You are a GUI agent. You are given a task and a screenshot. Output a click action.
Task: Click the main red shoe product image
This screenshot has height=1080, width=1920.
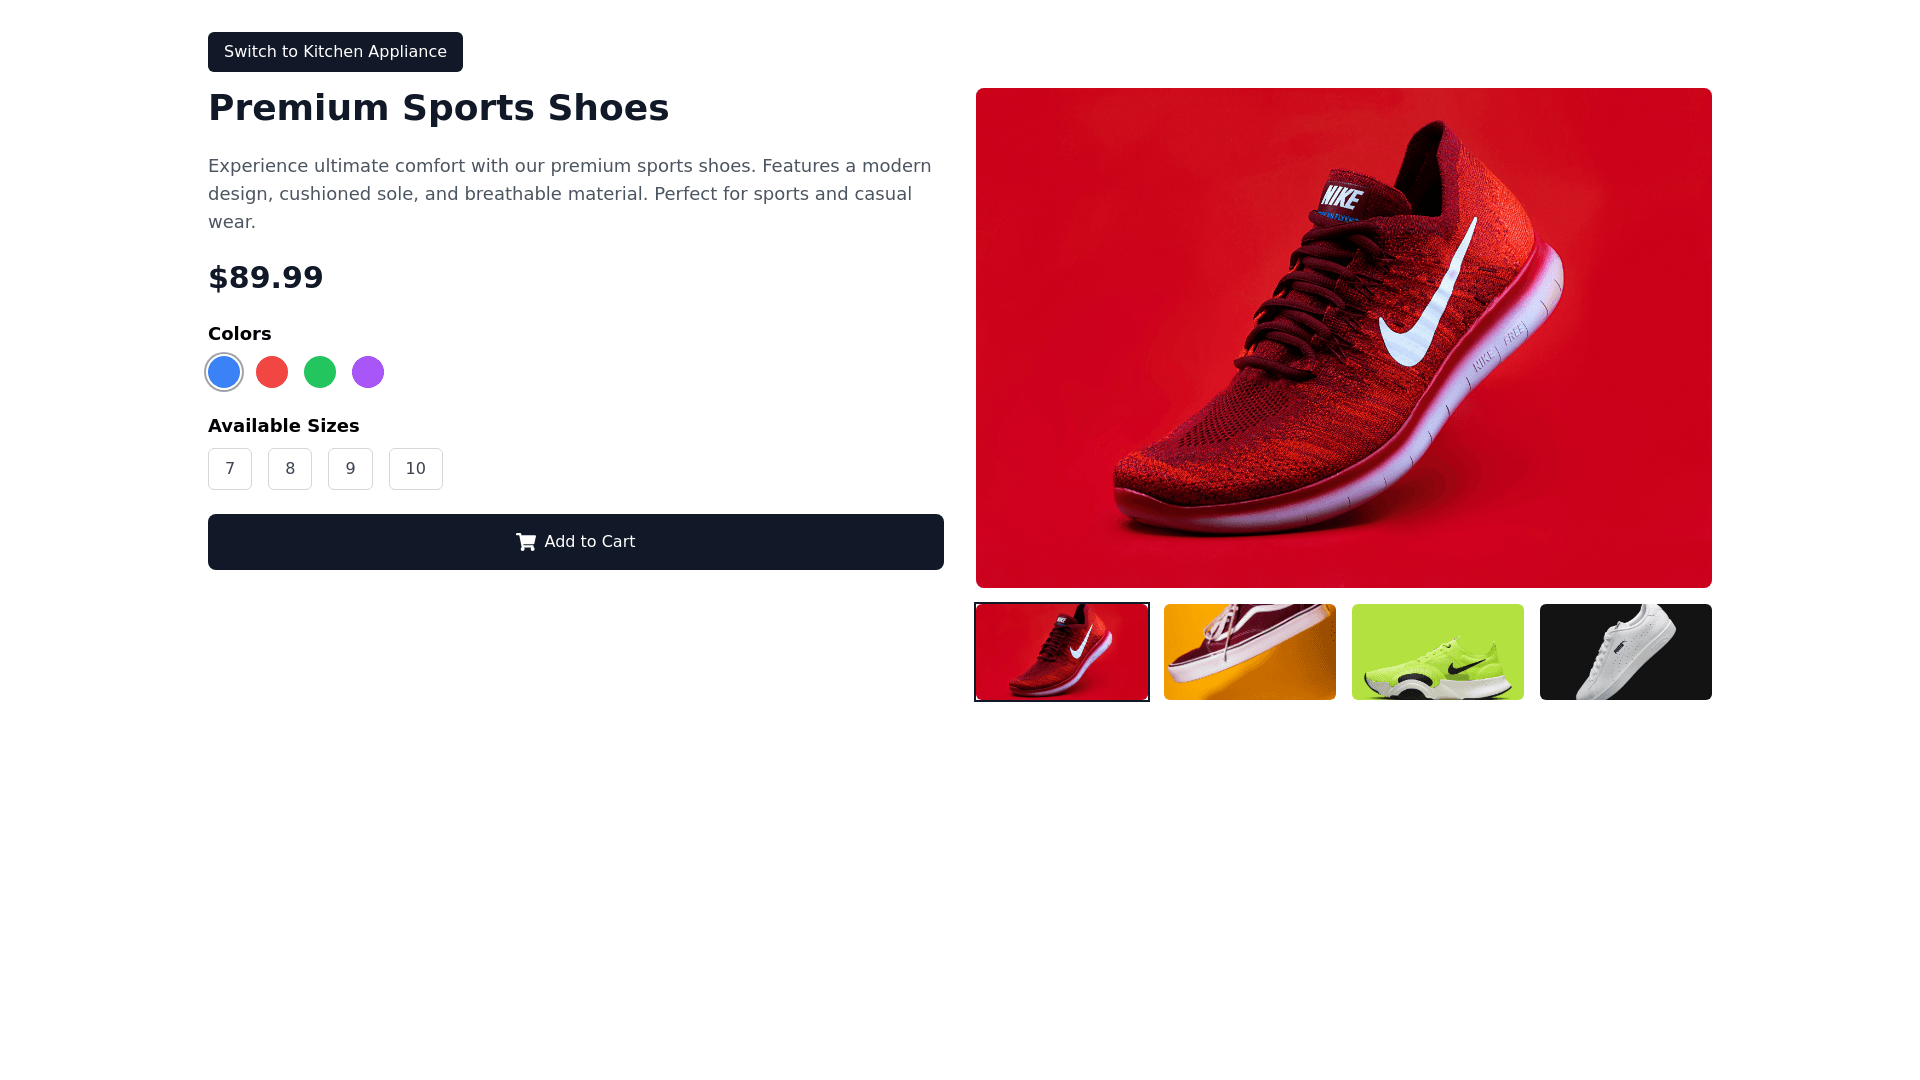pyautogui.click(x=1344, y=338)
